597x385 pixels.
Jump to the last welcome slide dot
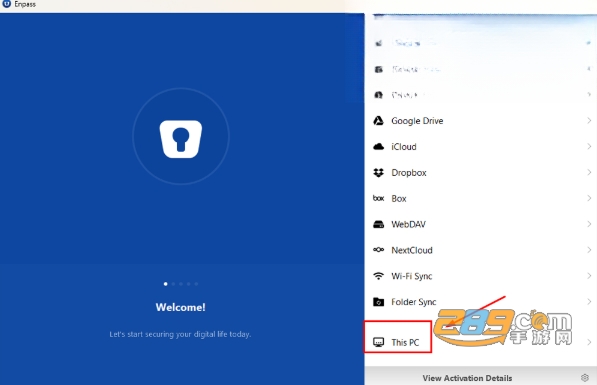pyautogui.click(x=196, y=284)
